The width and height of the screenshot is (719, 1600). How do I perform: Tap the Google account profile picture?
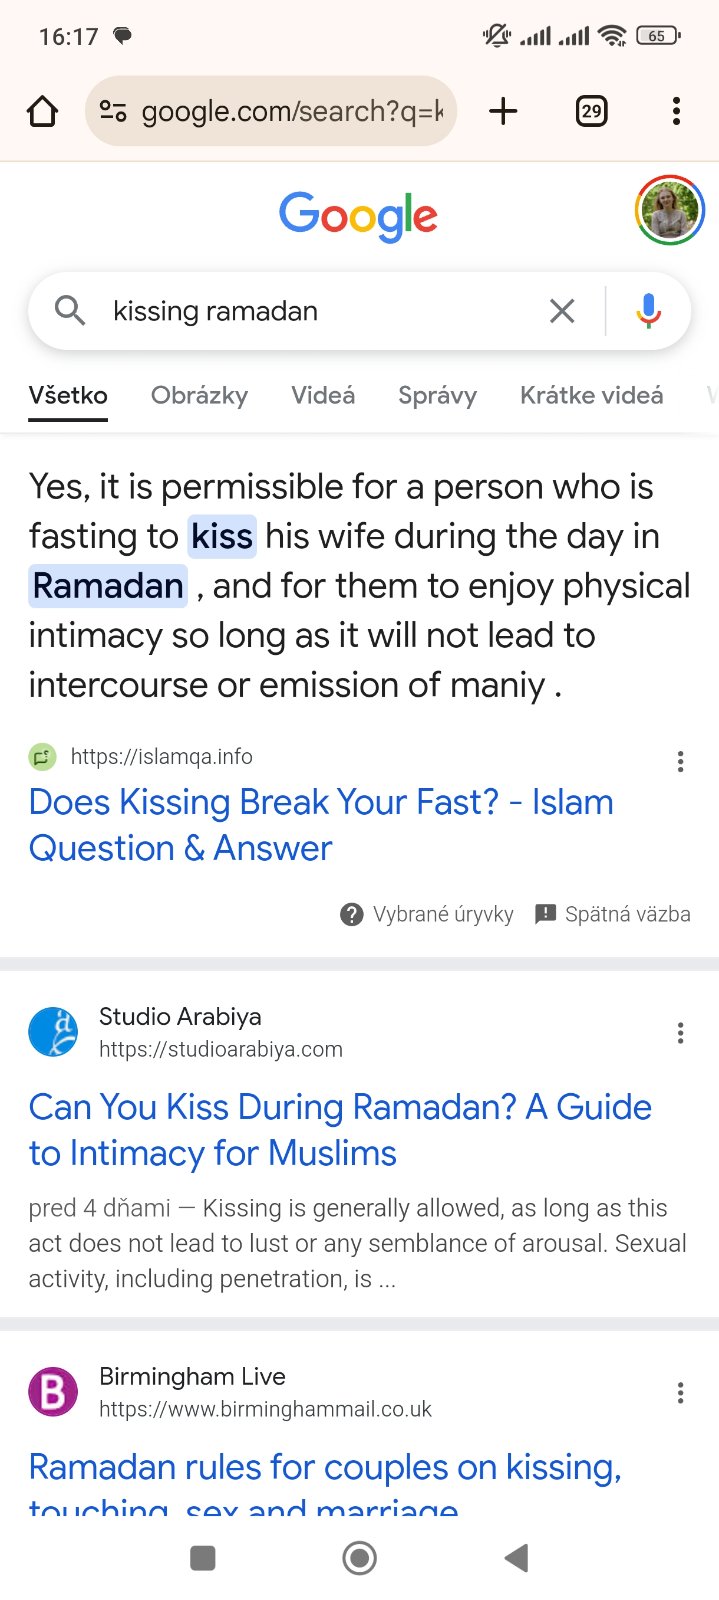coord(670,210)
